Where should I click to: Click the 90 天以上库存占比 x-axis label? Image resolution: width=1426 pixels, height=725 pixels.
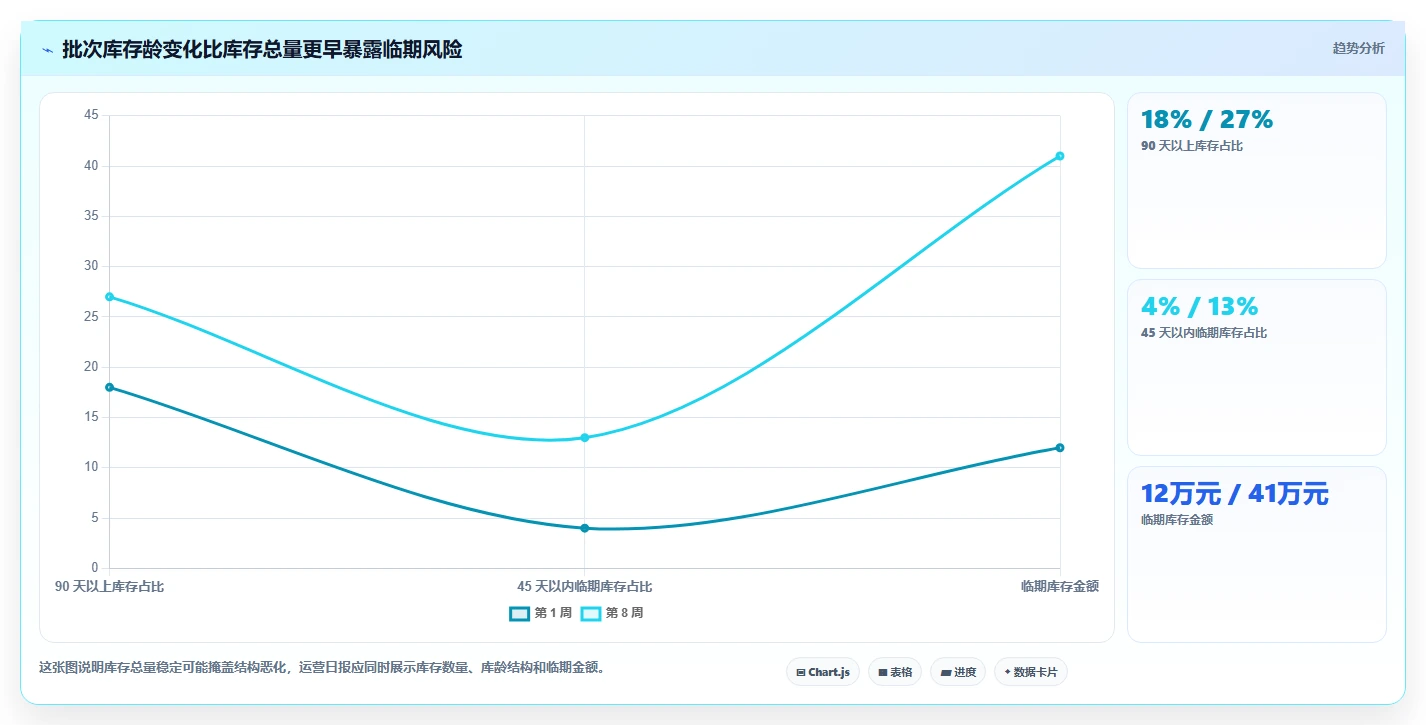click(x=109, y=587)
